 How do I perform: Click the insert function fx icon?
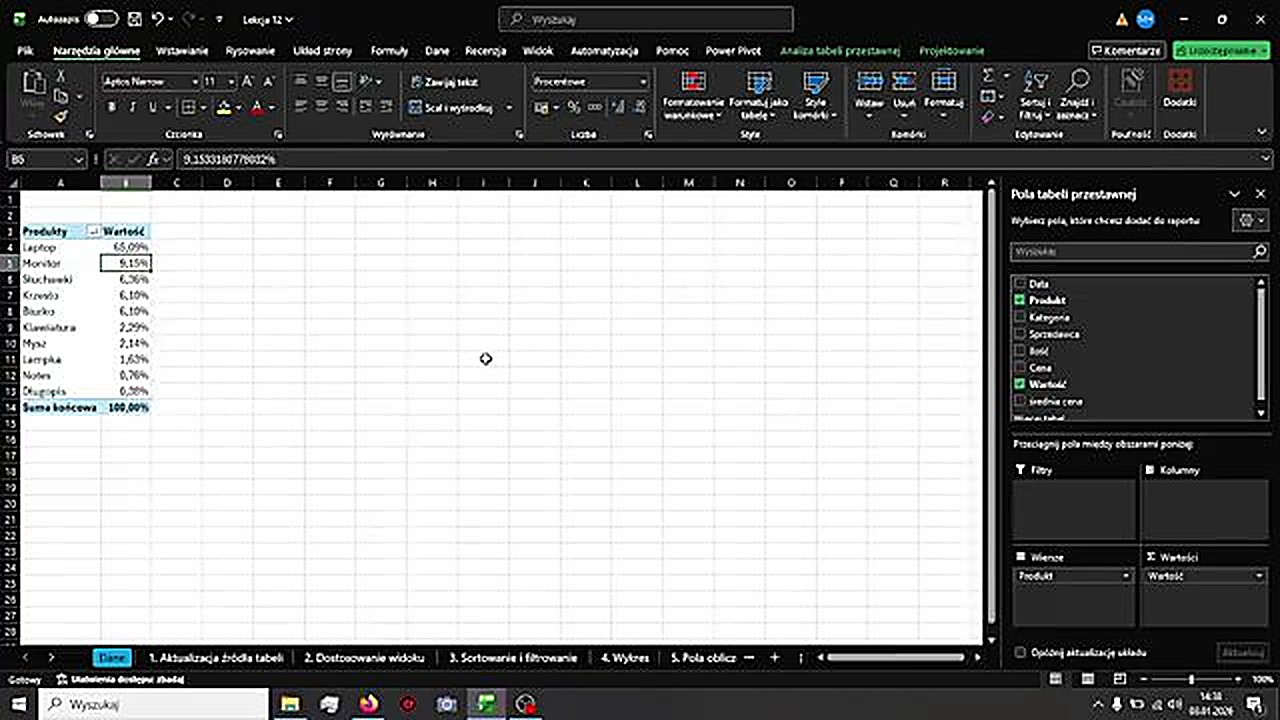pyautogui.click(x=153, y=159)
